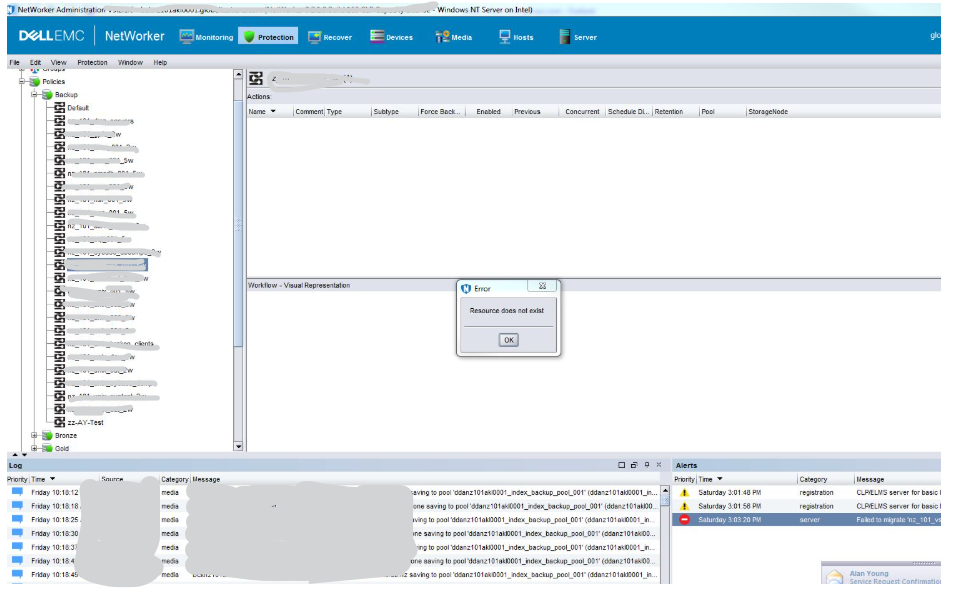Close the Log panel
The height and width of the screenshot is (591, 963).
pyautogui.click(x=659, y=465)
